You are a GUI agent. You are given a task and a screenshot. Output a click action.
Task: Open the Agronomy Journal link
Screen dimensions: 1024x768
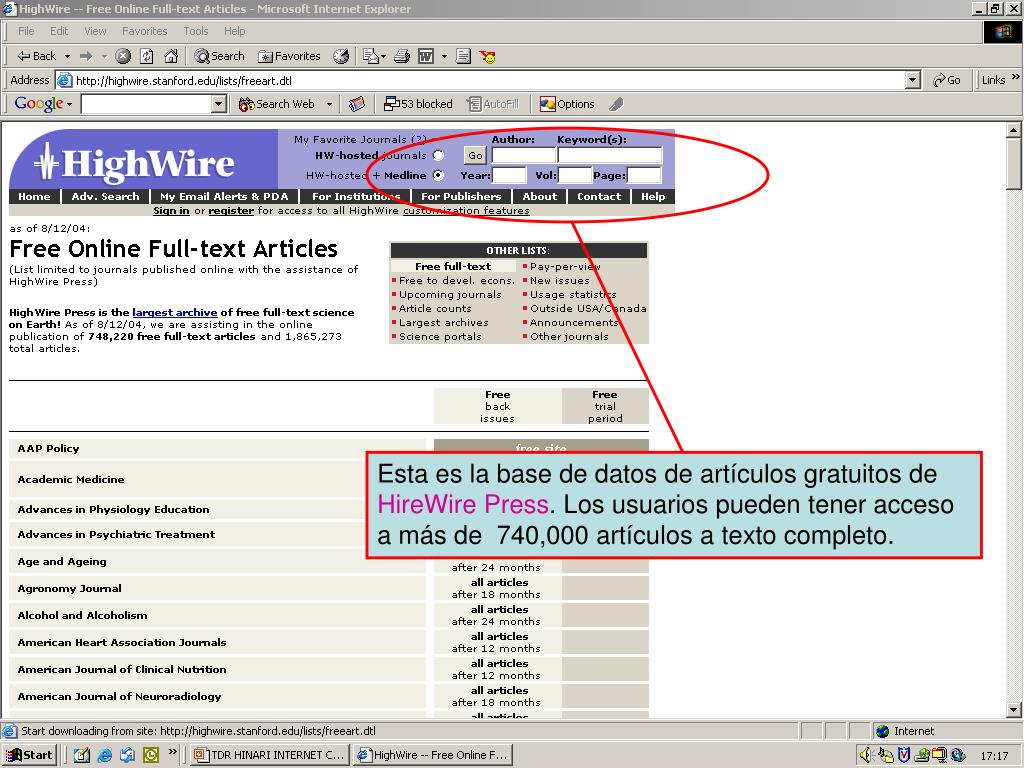[x=69, y=588]
